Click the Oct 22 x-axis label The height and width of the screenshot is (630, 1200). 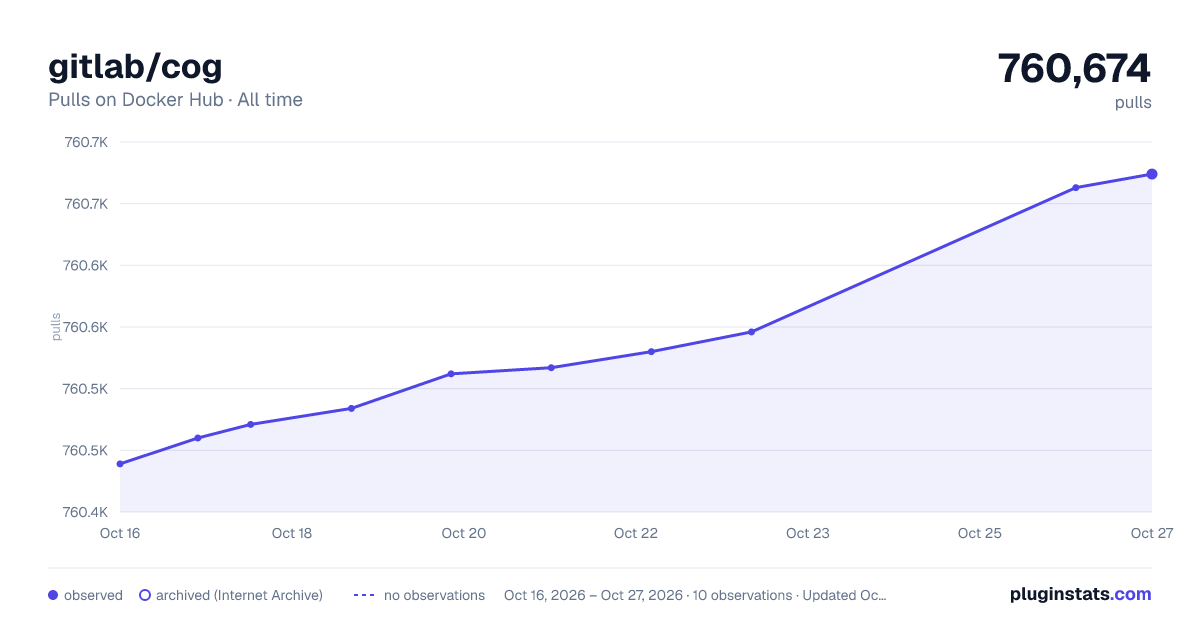pos(636,533)
